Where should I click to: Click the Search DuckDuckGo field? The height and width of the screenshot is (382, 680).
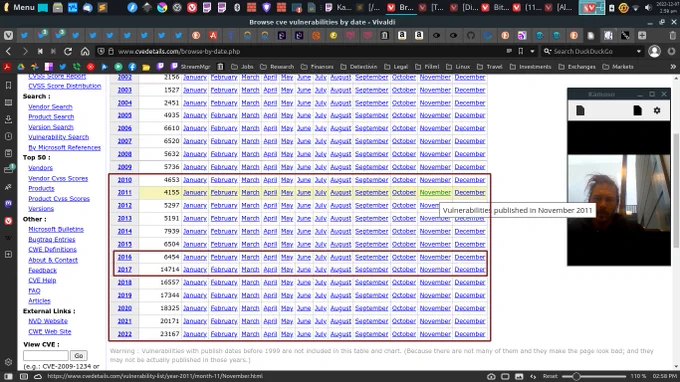(x=592, y=51)
